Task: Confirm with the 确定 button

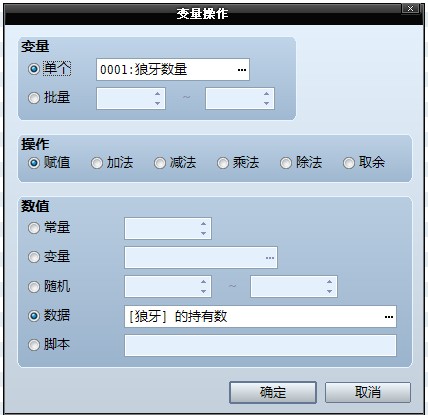Action: [273, 392]
